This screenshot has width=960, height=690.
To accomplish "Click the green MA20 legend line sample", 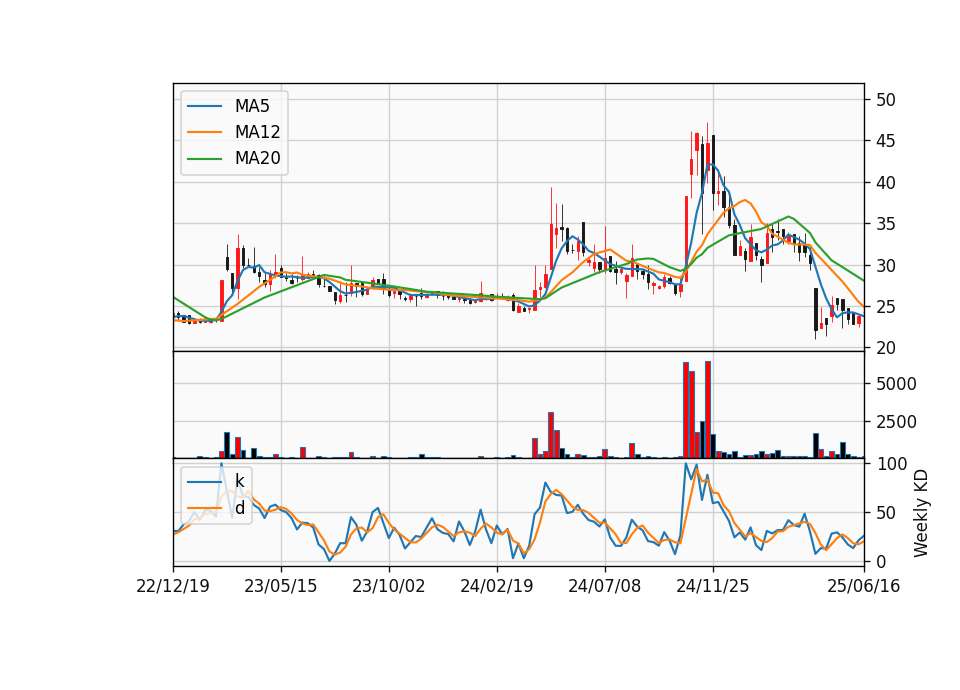I will [204, 159].
